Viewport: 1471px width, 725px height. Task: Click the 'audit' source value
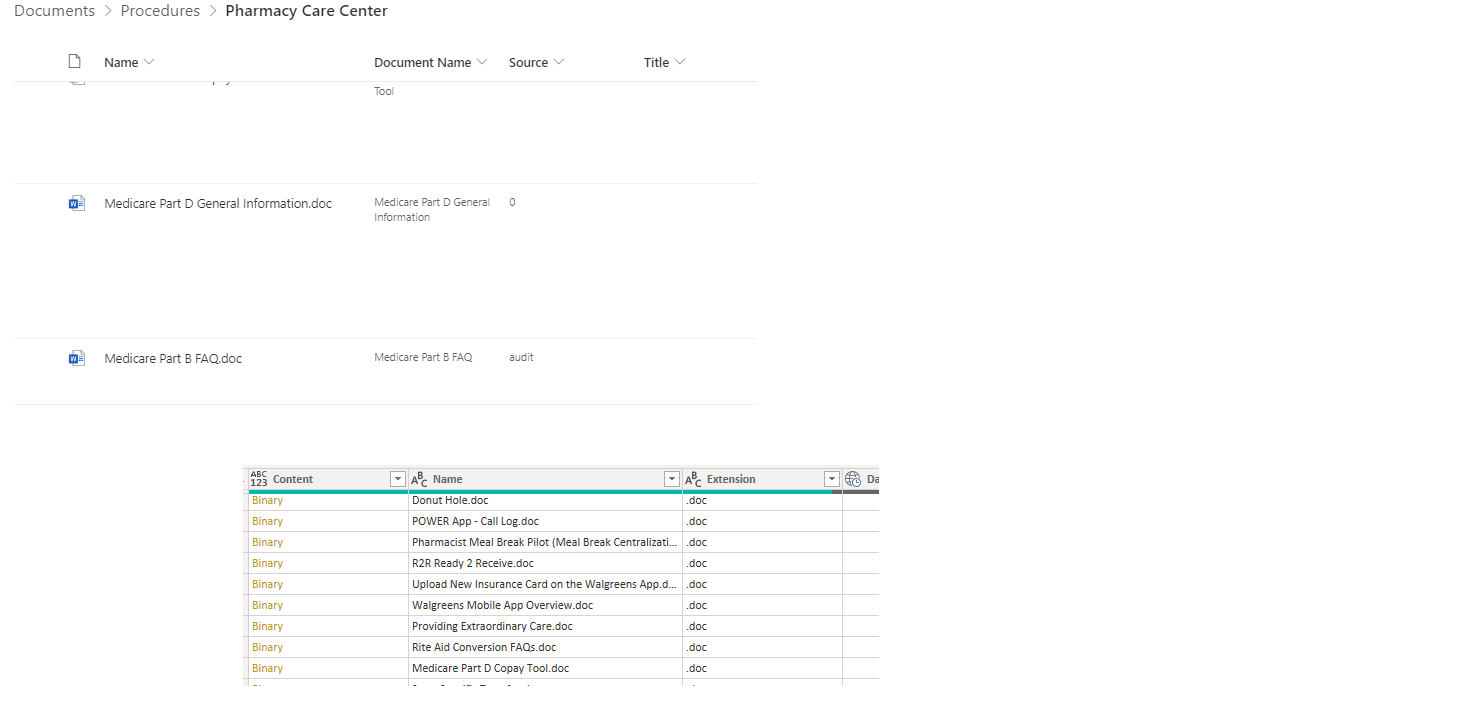521,357
